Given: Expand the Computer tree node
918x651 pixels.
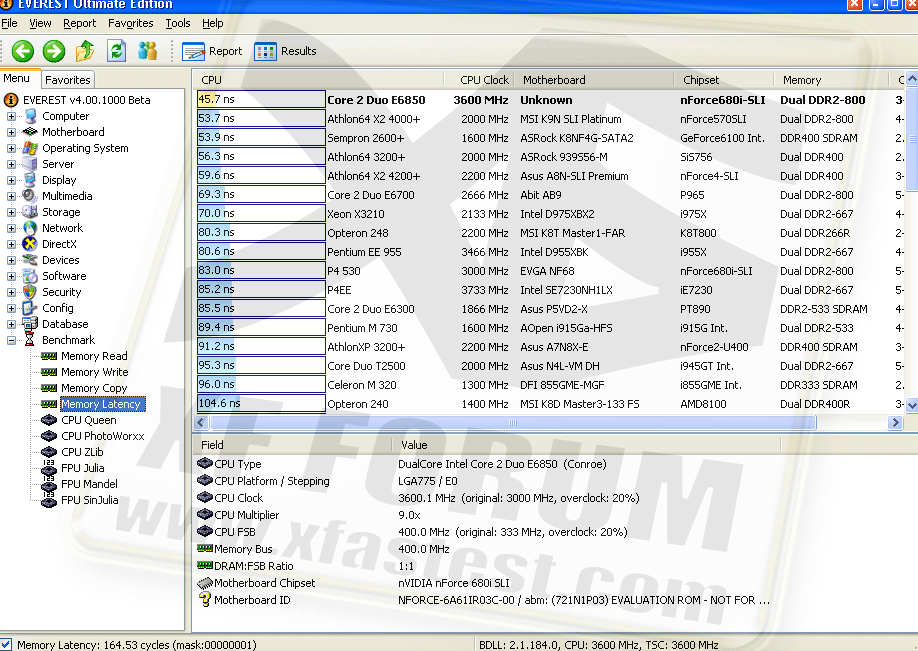Looking at the screenshot, I should pyautogui.click(x=11, y=117).
